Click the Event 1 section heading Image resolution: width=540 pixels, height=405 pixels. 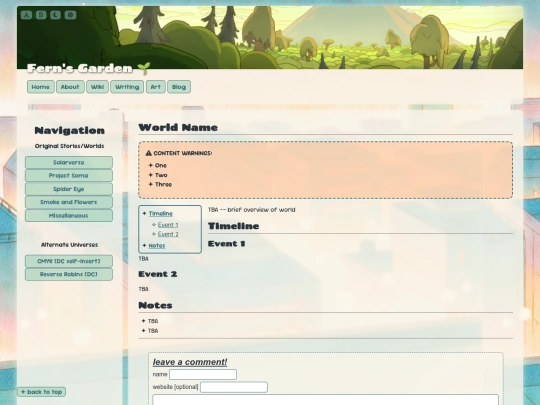click(227, 244)
